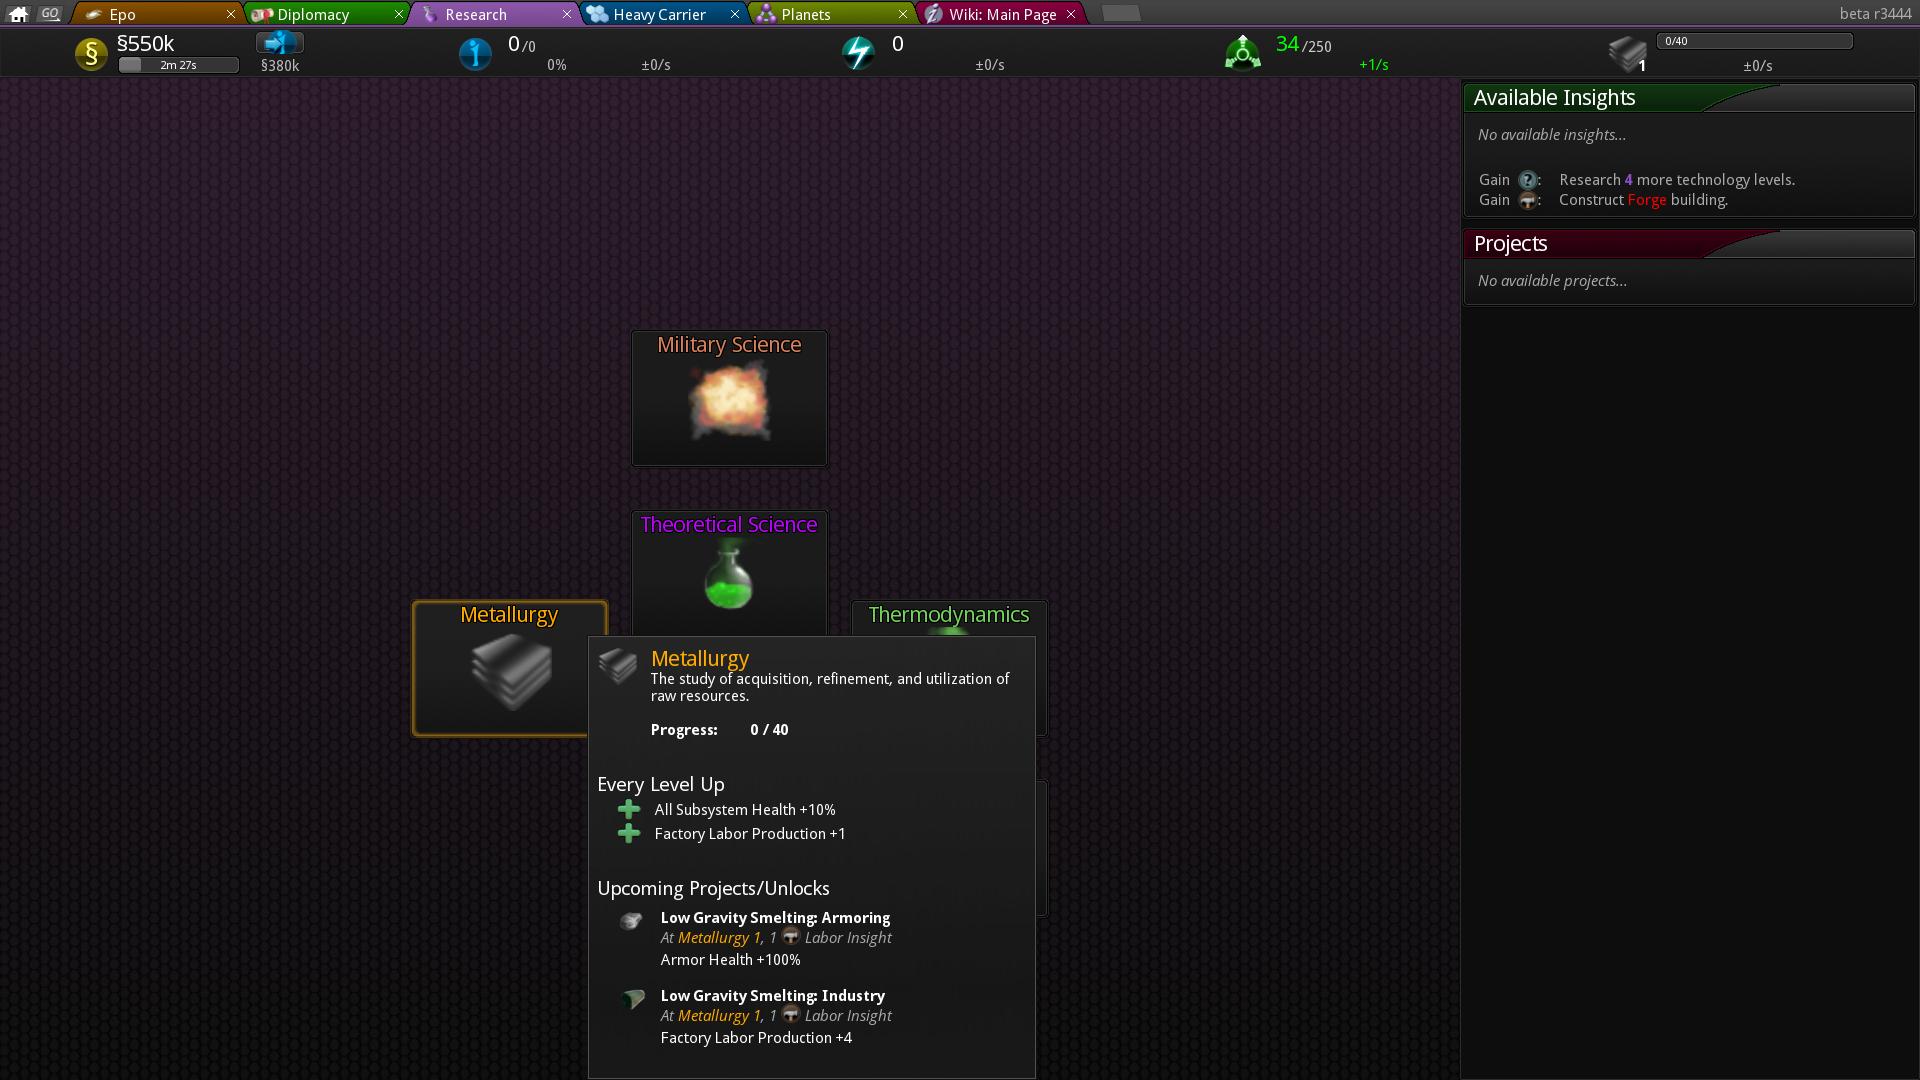Select the Military Science research field
1920x1080 pixels.
pos(729,398)
